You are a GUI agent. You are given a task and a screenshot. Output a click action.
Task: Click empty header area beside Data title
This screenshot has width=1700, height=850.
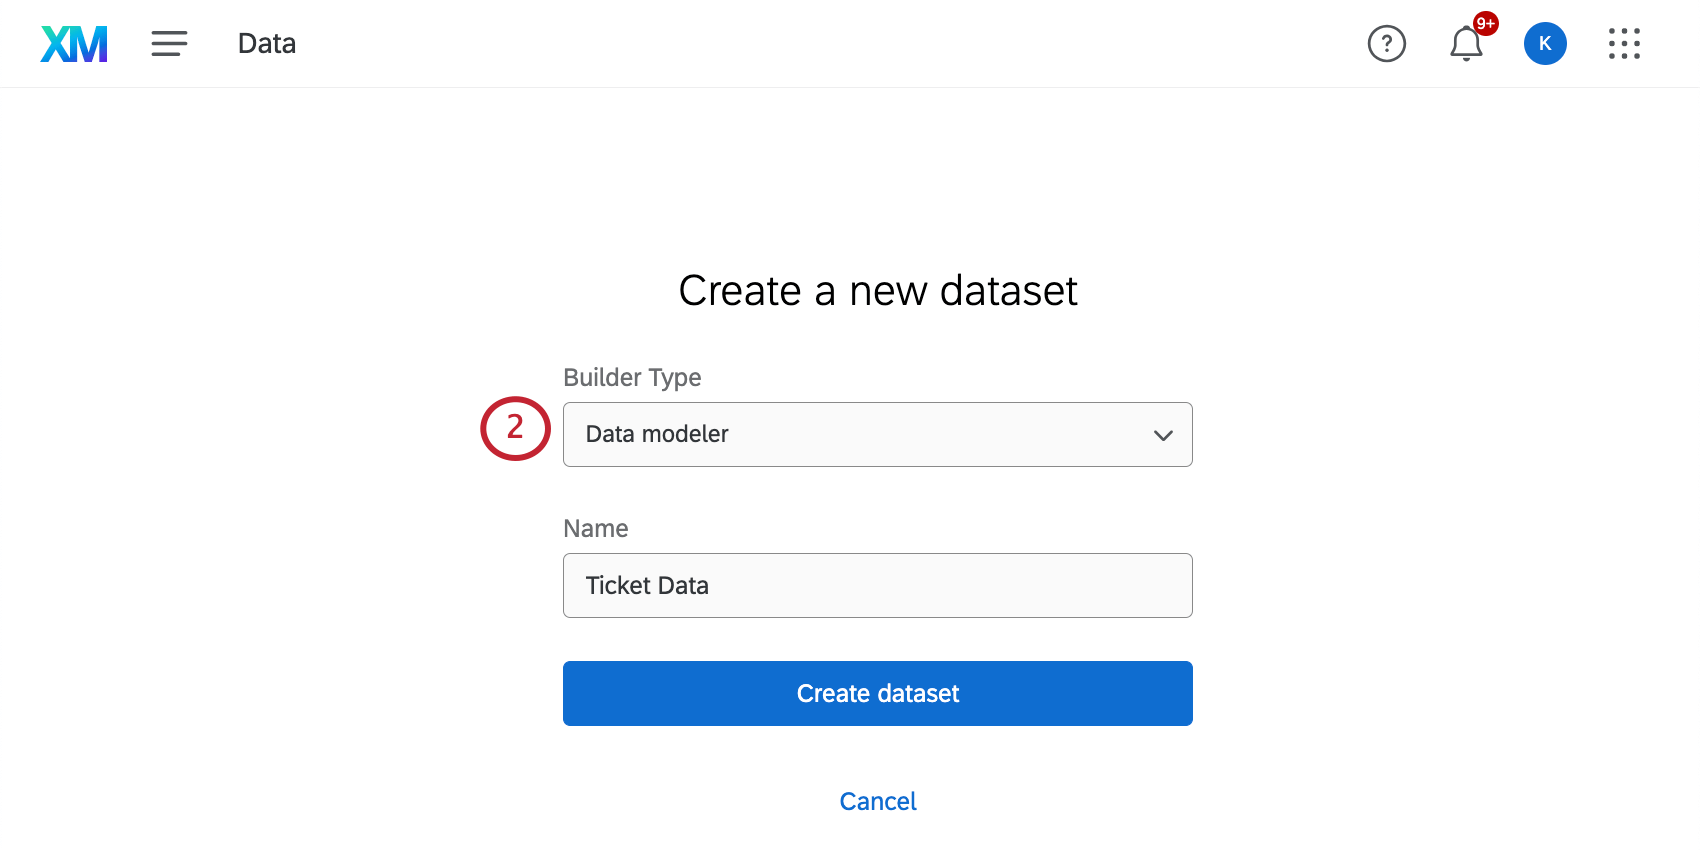click(800, 44)
